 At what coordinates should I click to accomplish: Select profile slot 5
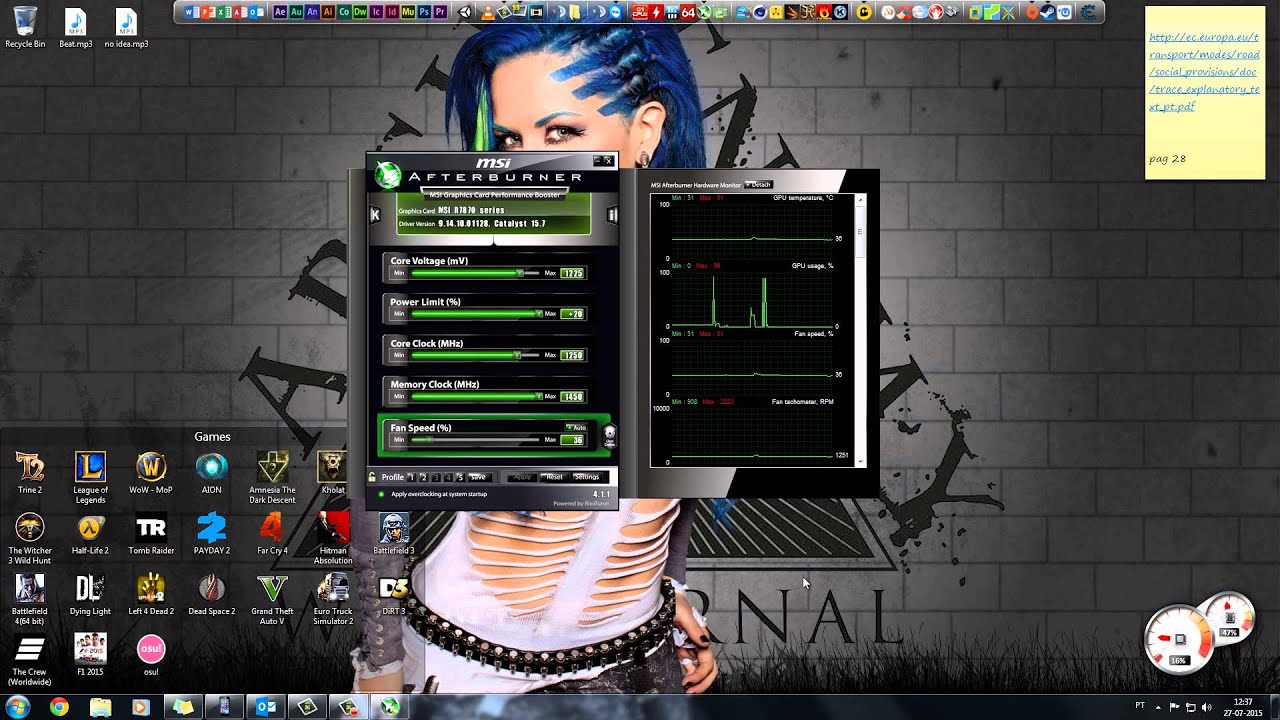[x=459, y=477]
